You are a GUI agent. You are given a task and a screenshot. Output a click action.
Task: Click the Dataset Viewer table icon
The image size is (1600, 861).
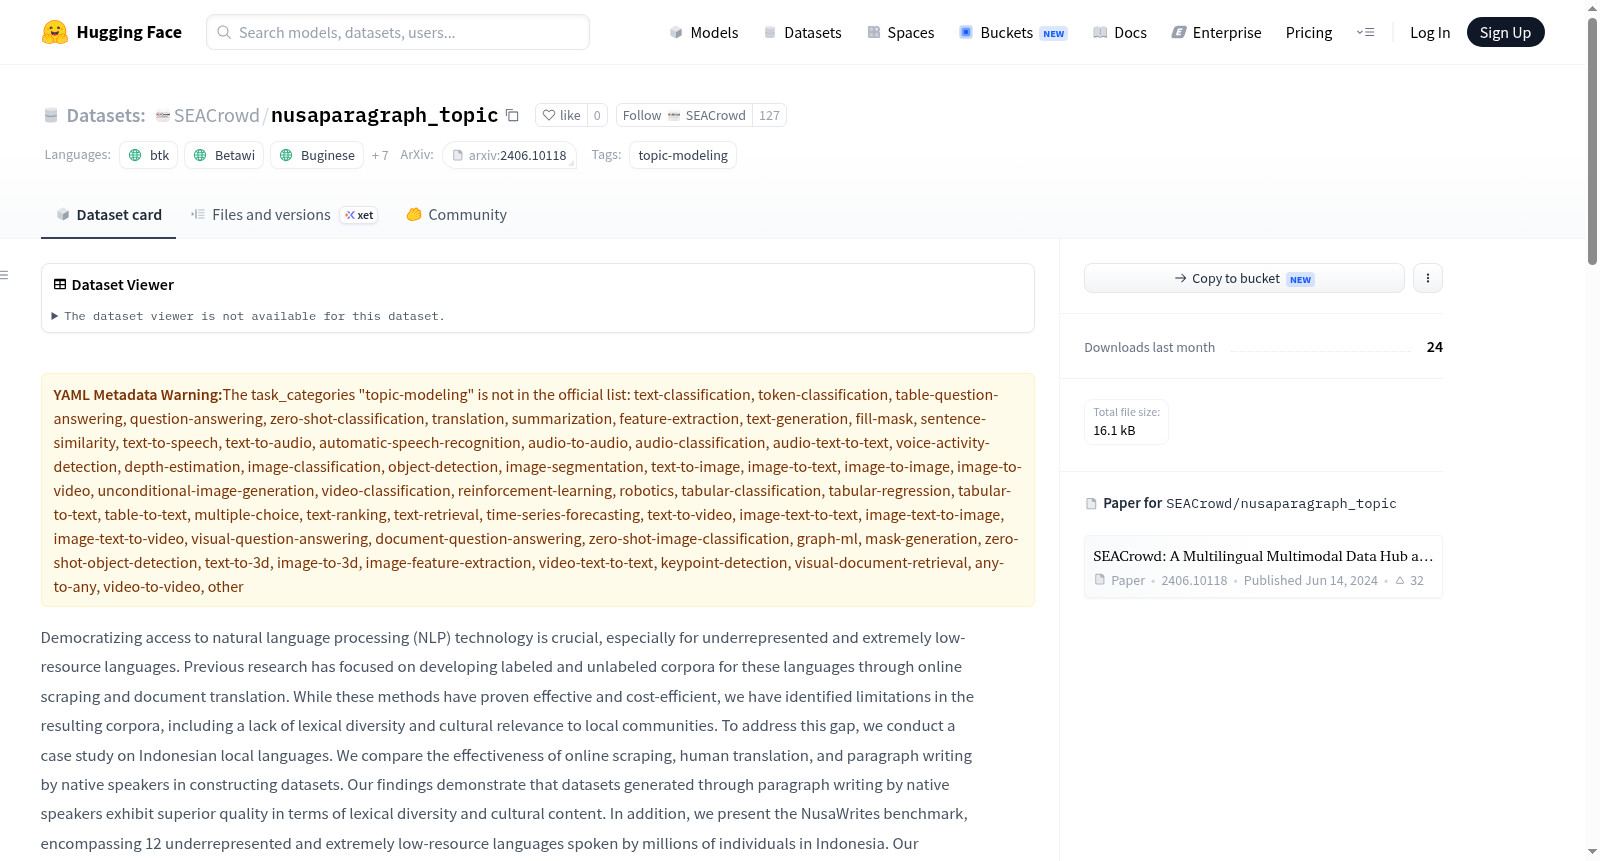[60, 285]
